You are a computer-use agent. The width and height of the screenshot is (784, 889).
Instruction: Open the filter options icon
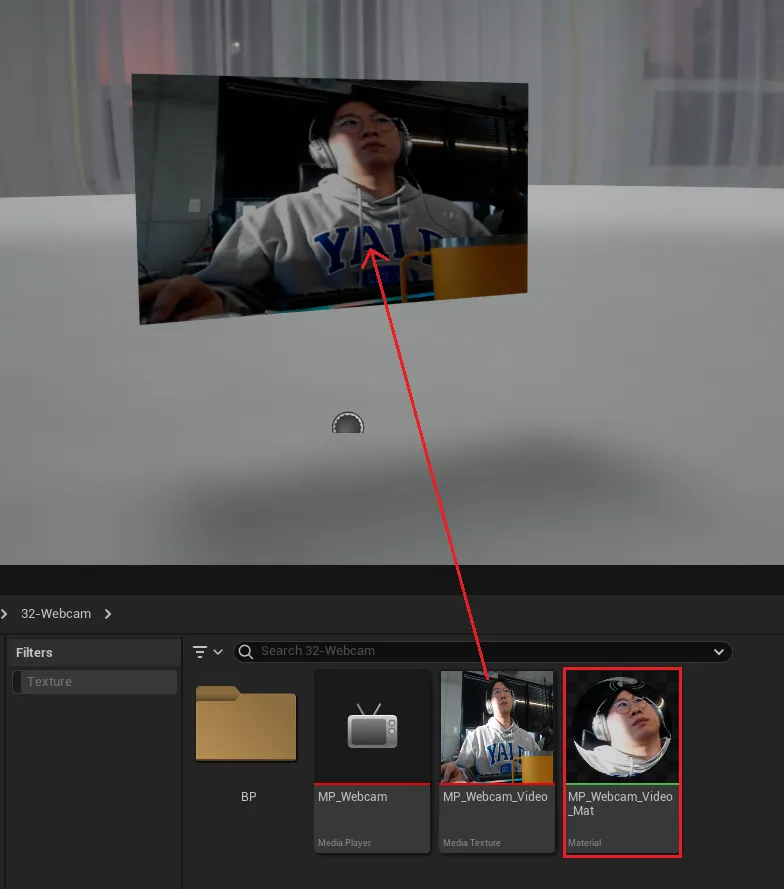click(x=200, y=652)
